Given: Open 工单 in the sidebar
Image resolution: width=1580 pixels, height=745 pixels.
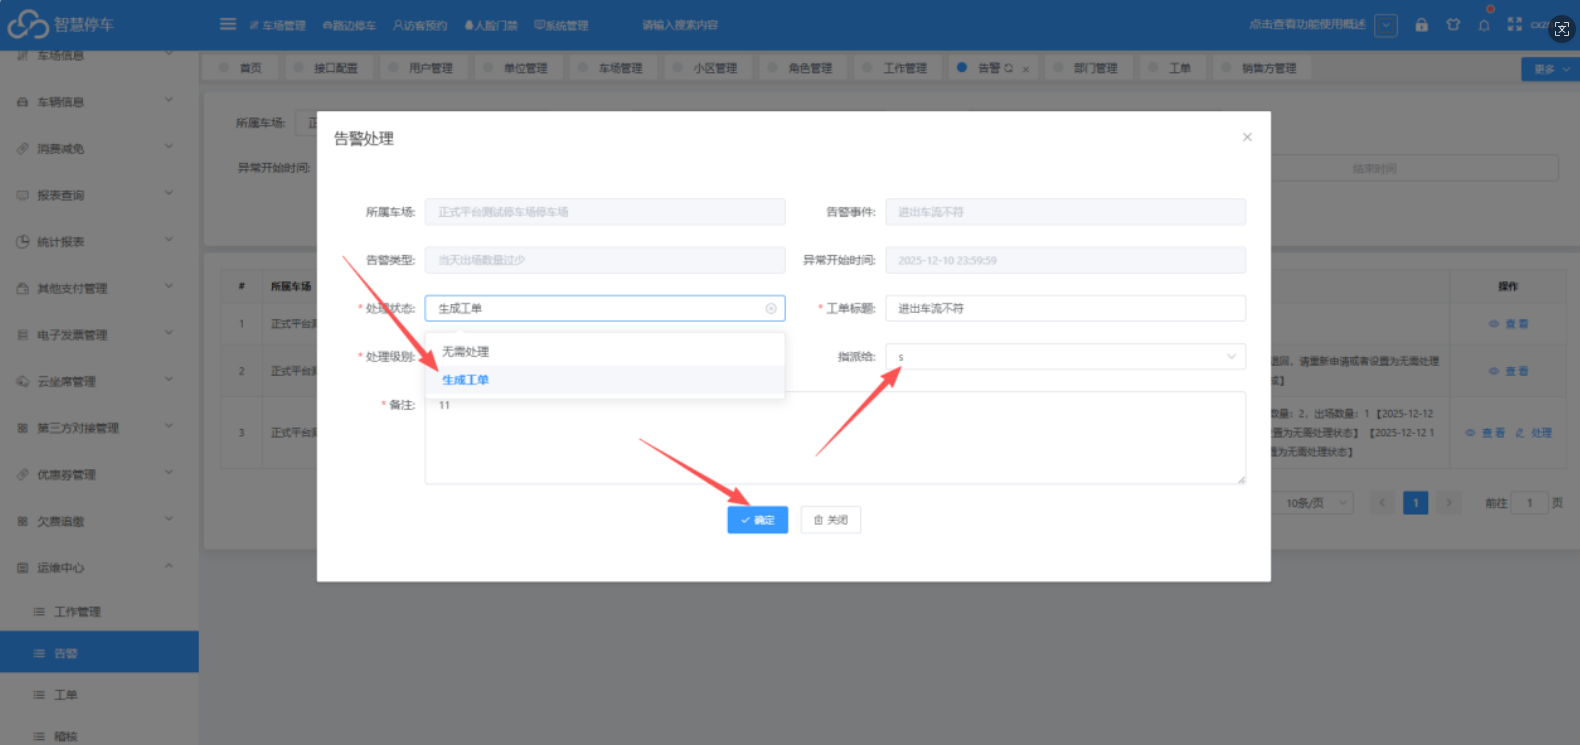Looking at the screenshot, I should [99, 695].
